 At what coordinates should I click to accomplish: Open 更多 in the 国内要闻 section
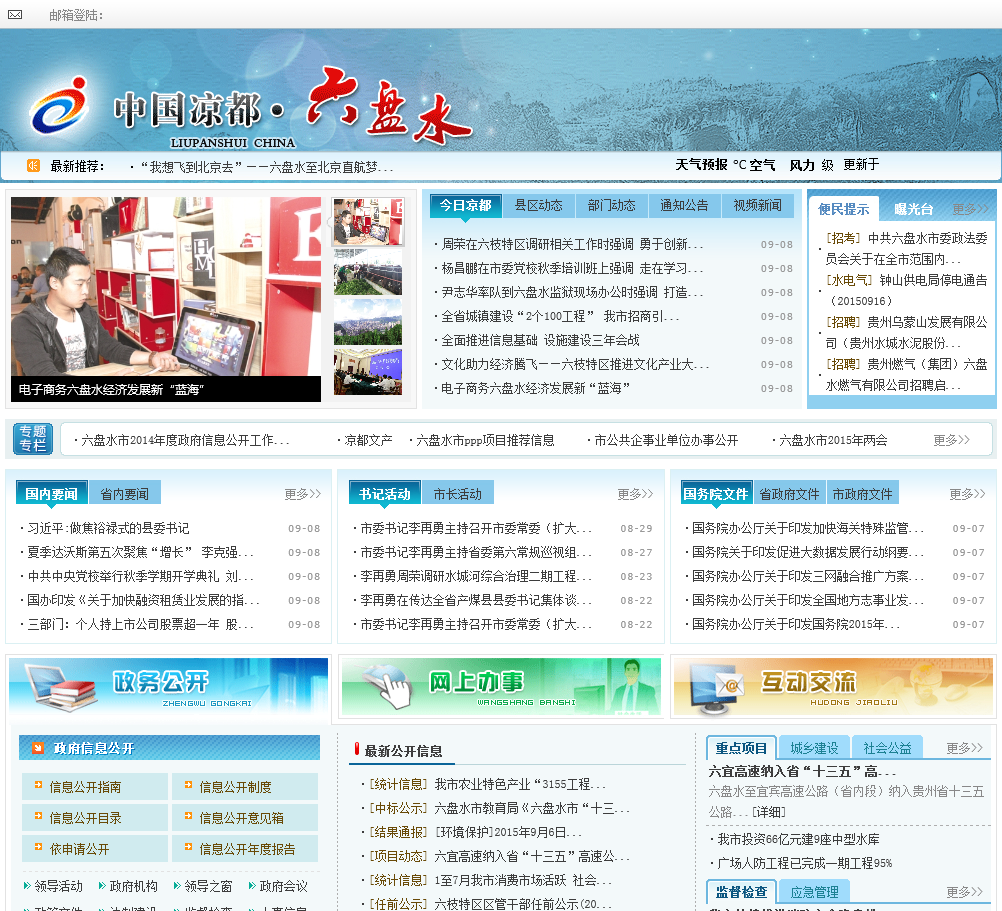tap(303, 494)
